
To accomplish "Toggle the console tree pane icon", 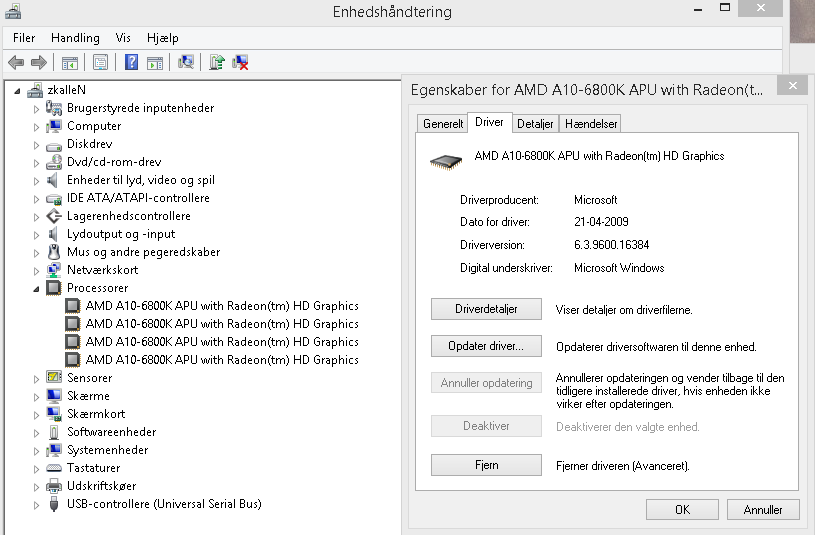I will [70, 63].
